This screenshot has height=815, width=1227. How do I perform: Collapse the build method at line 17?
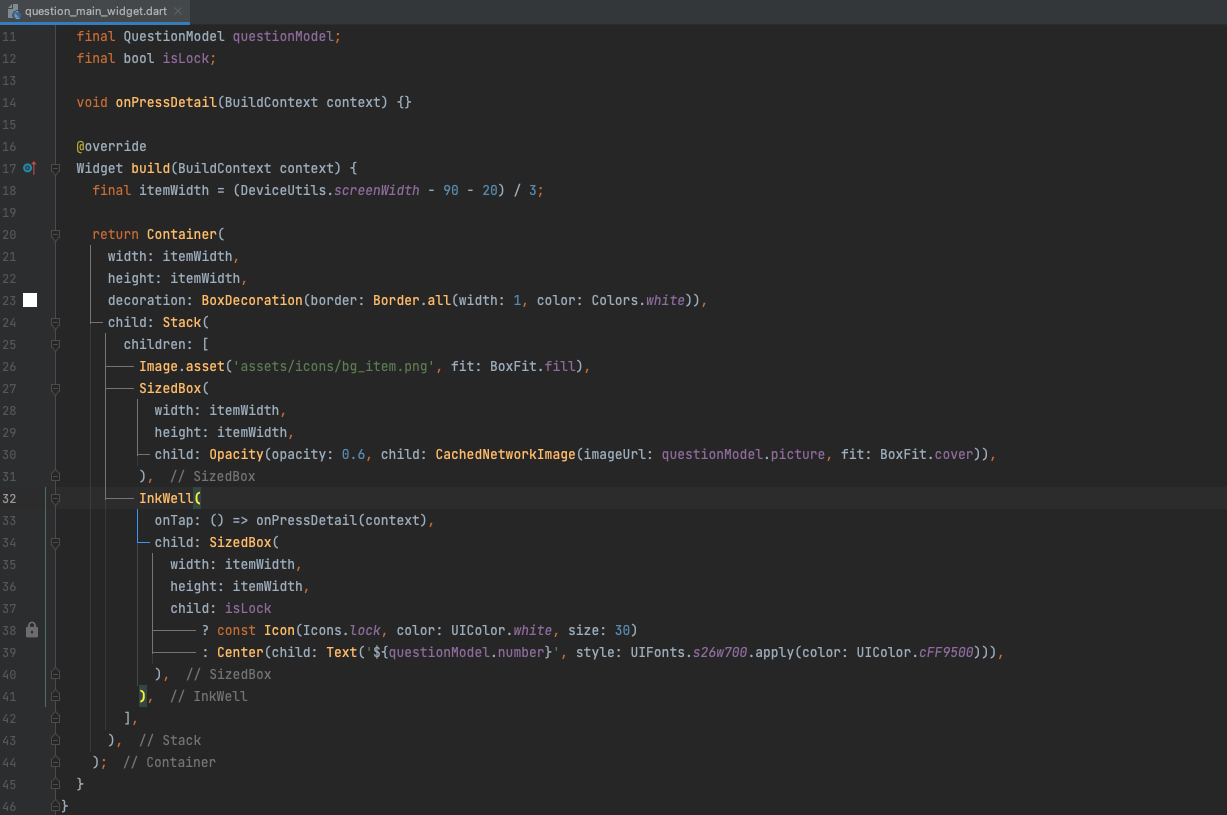coord(56,168)
